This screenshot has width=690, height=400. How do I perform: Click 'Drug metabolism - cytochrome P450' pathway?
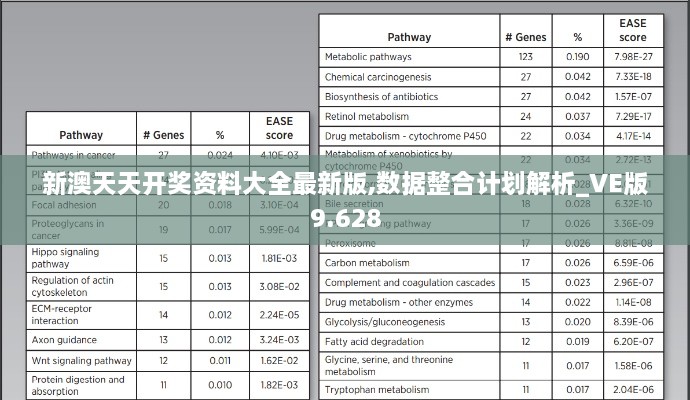[405, 136]
